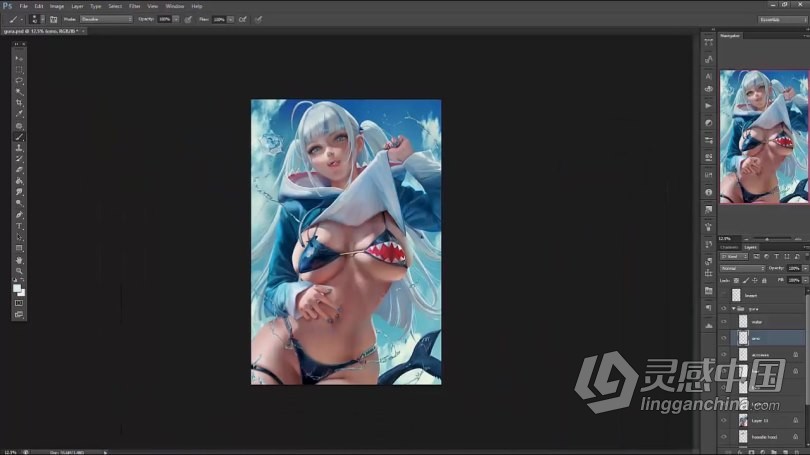The image size is (810, 455).
Task: Toggle pressure for size button
Action: point(258,20)
